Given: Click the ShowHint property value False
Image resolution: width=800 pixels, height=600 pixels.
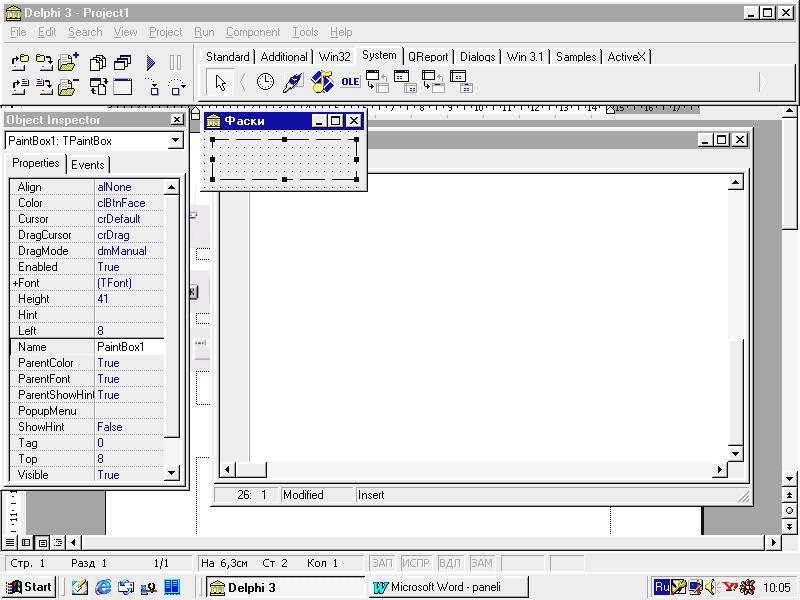Looking at the screenshot, I should pyautogui.click(x=130, y=427).
